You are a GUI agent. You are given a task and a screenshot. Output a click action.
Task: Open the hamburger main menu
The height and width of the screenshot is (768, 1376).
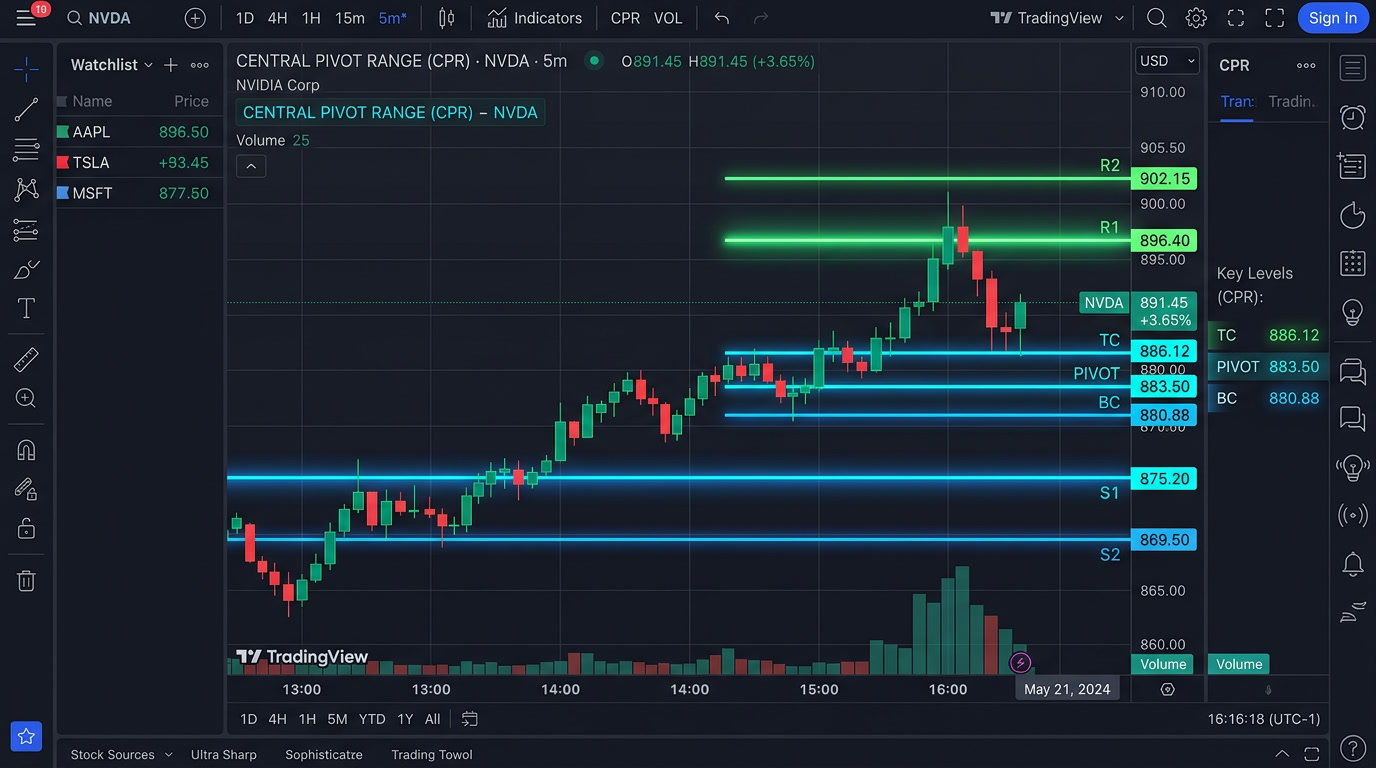click(26, 18)
